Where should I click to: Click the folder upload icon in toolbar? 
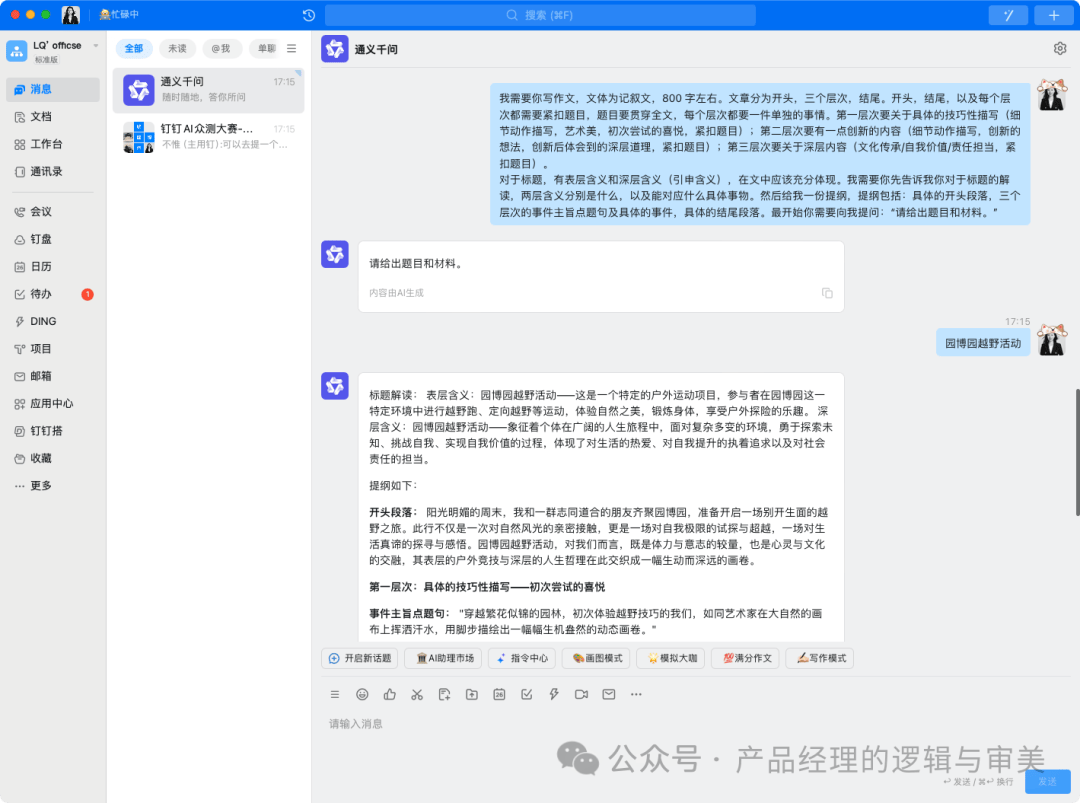(472, 694)
